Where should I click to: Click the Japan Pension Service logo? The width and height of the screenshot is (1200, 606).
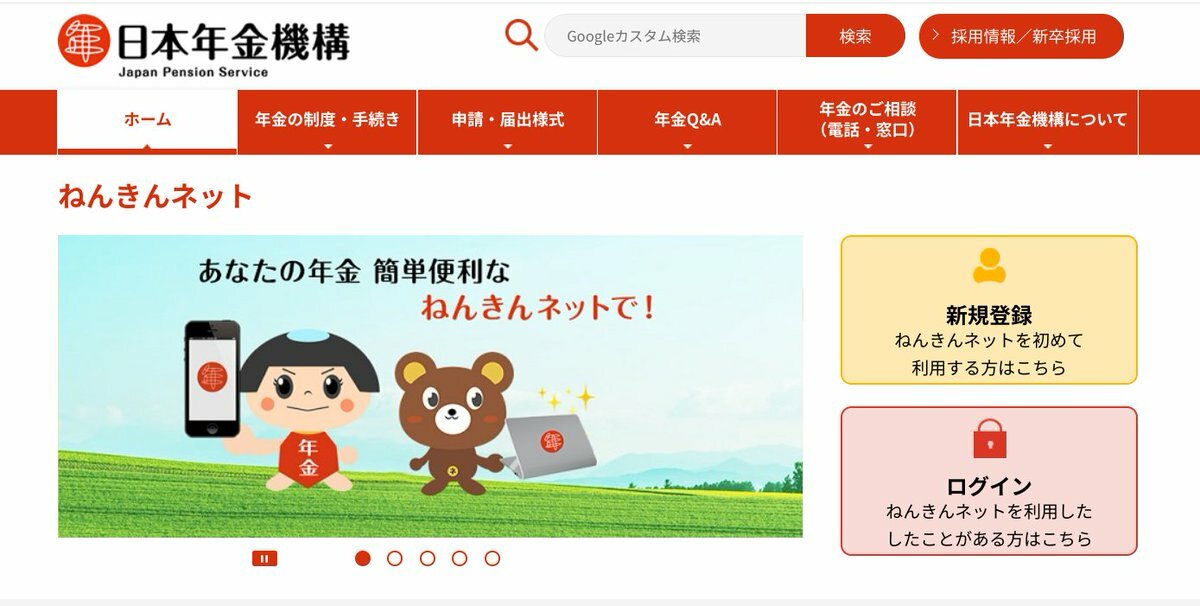203,46
